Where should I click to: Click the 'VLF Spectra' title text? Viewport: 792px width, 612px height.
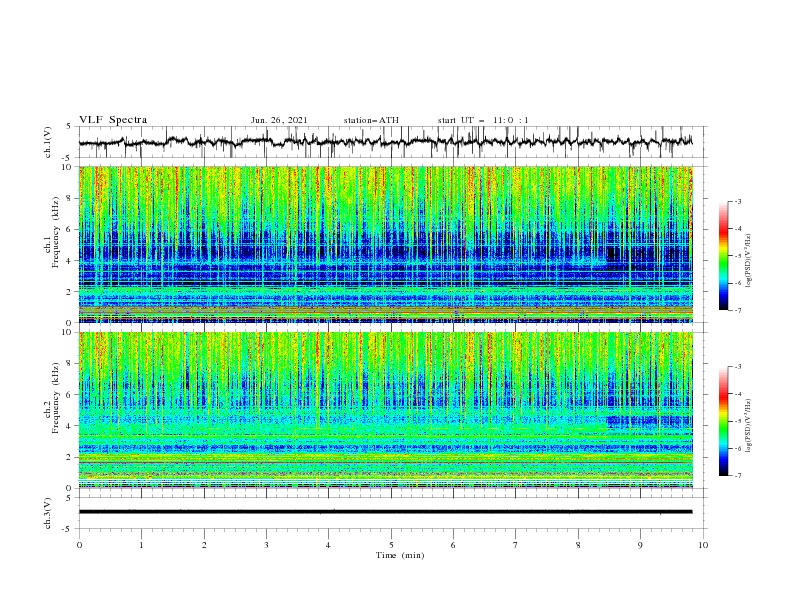(x=113, y=120)
